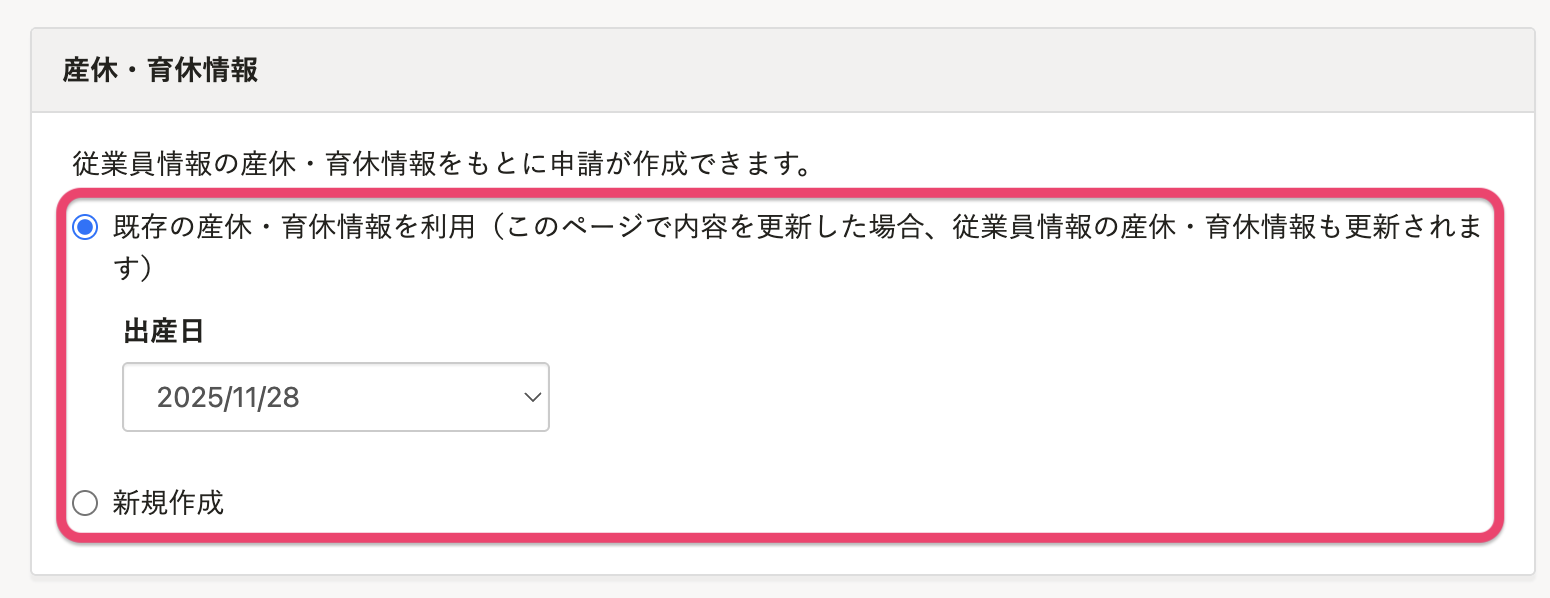Click the blank space right of the date dropdown

click(x=900, y=398)
